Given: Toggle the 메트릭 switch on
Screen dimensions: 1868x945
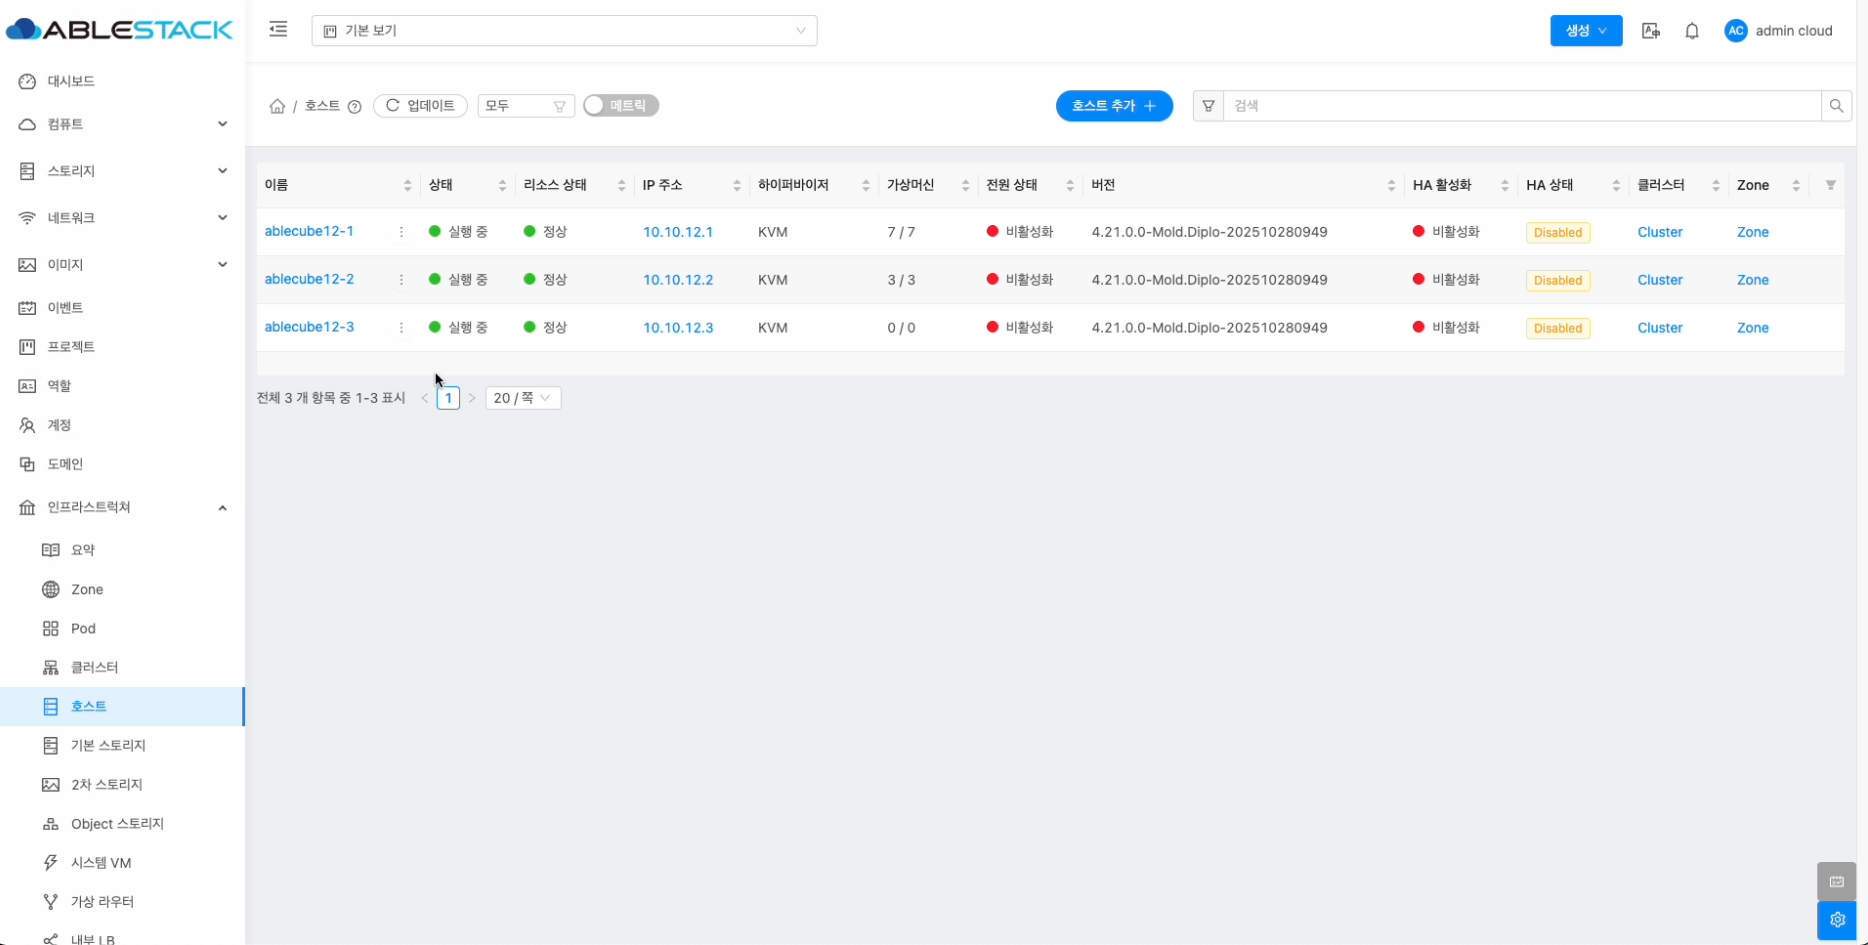Looking at the screenshot, I should pyautogui.click(x=620, y=106).
